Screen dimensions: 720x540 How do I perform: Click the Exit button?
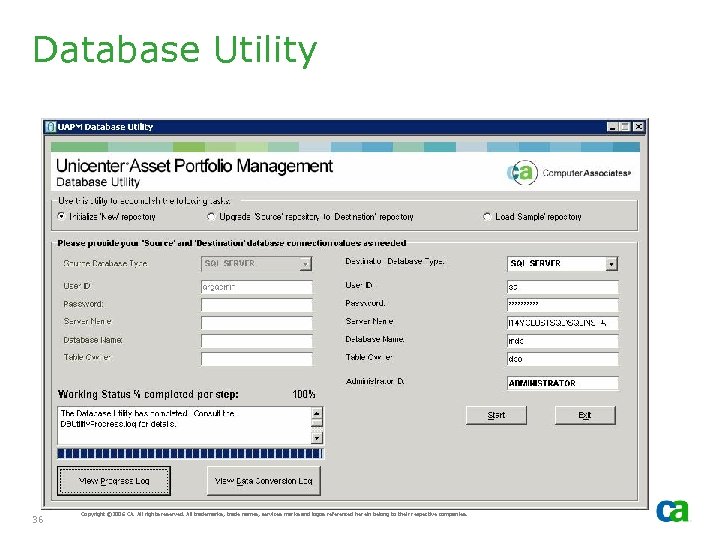point(585,415)
